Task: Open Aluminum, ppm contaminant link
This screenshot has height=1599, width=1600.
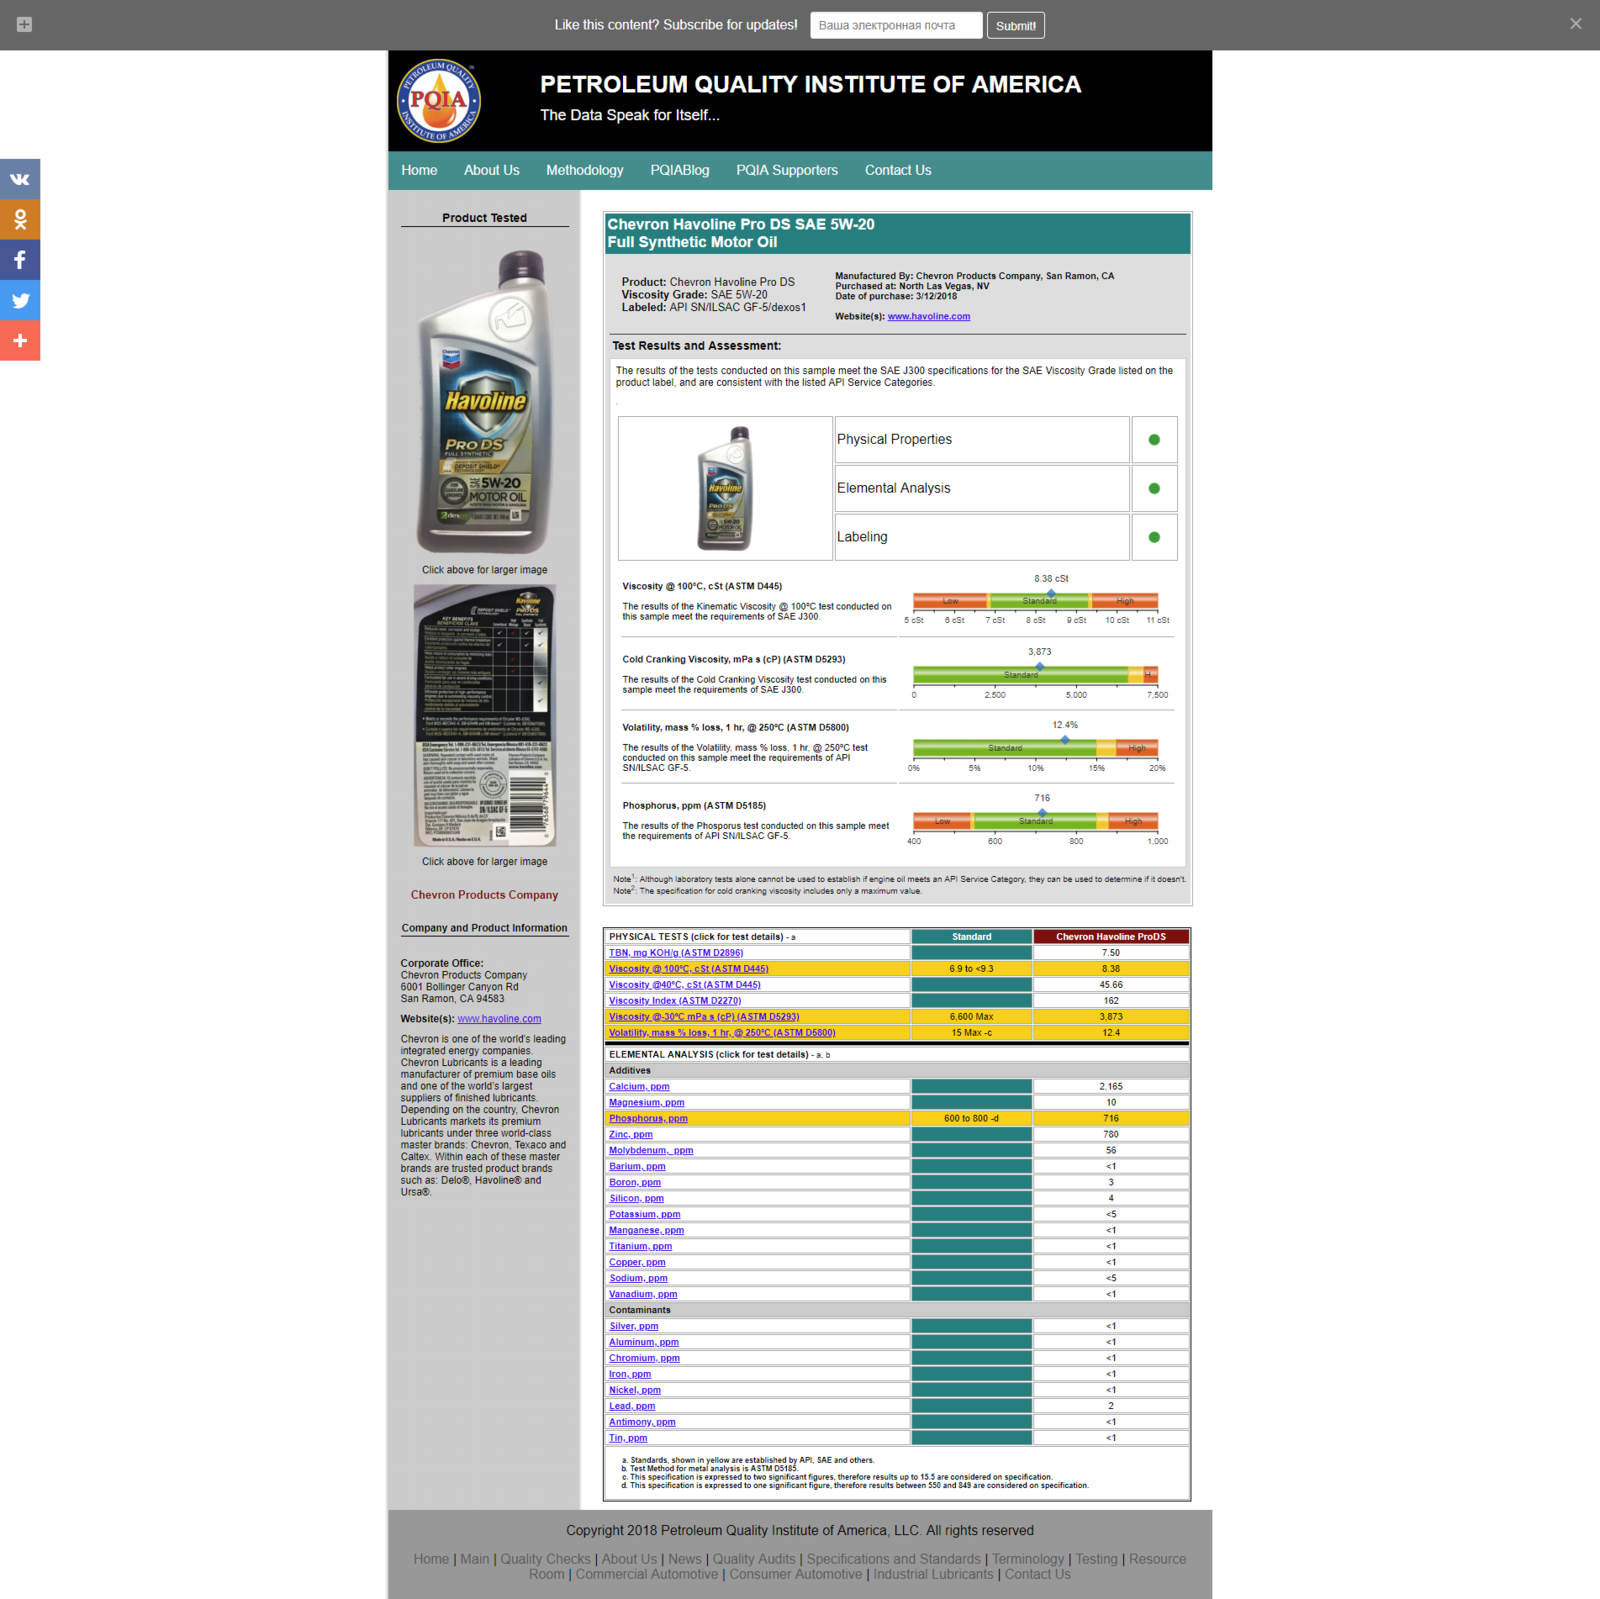Action: coord(644,1343)
